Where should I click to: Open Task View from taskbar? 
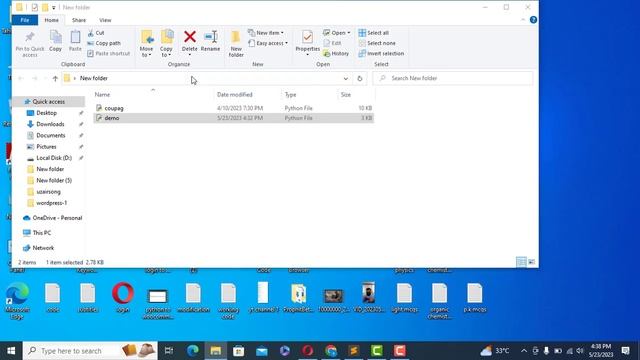click(169, 351)
